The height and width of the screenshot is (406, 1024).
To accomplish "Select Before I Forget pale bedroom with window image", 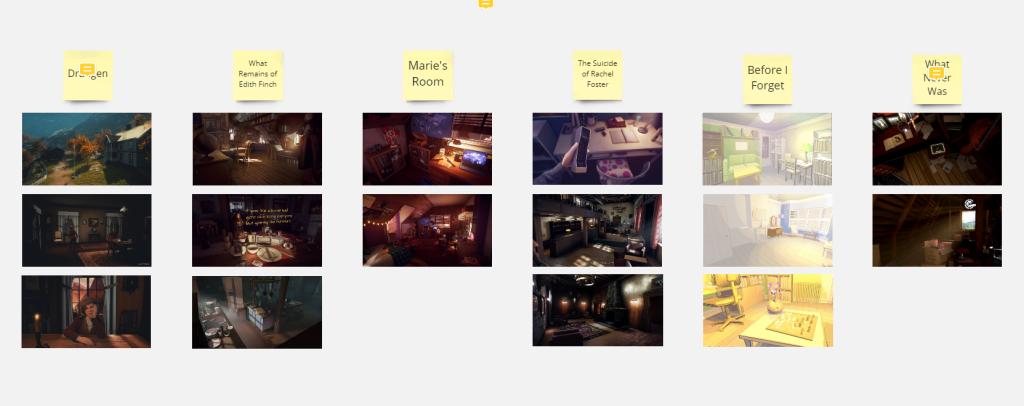I will [768, 230].
